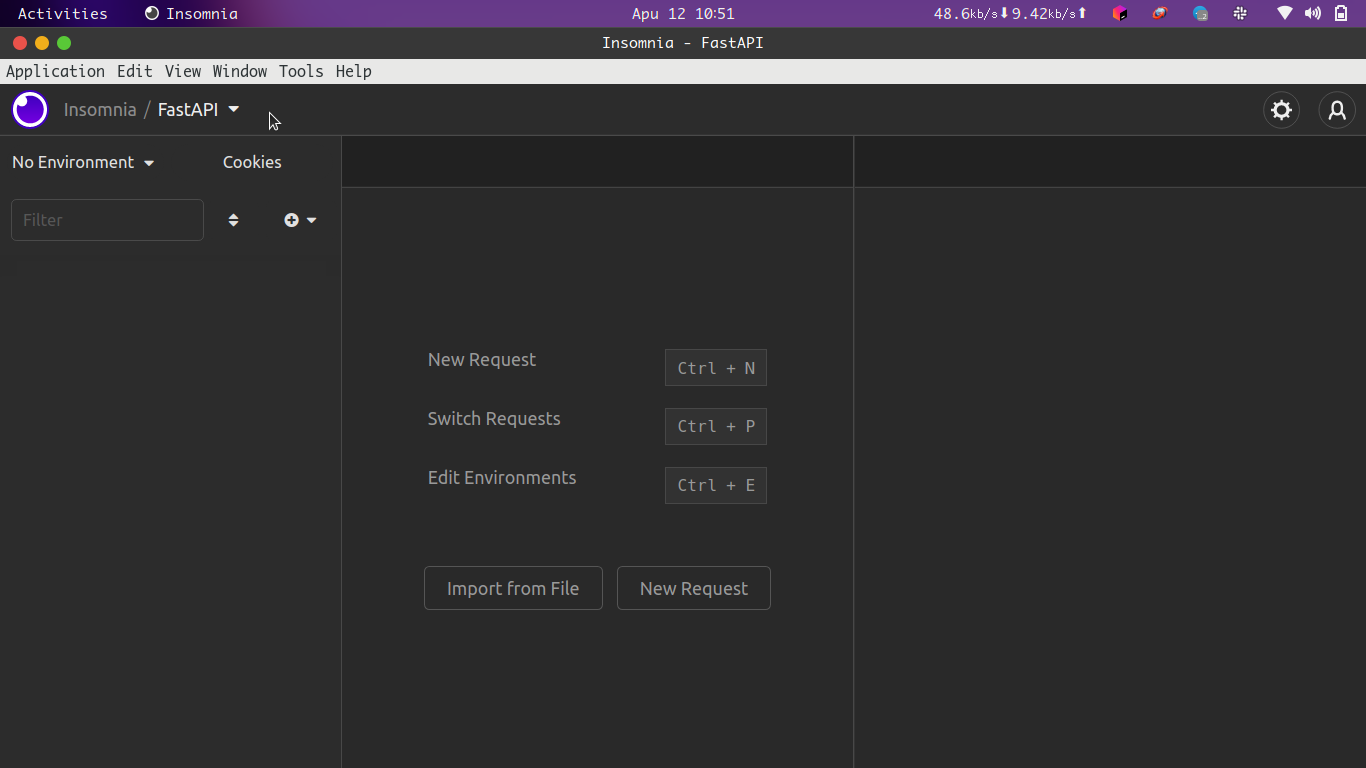The width and height of the screenshot is (1366, 768).
Task: Click the Insomnia breadcrumb link
Action: [100, 110]
